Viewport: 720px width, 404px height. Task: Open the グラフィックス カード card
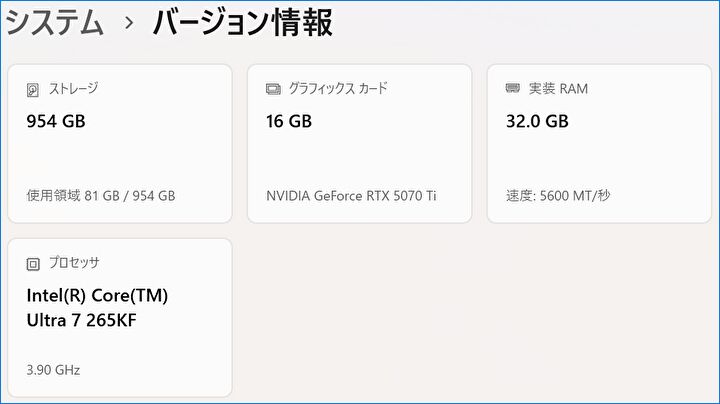pos(359,144)
